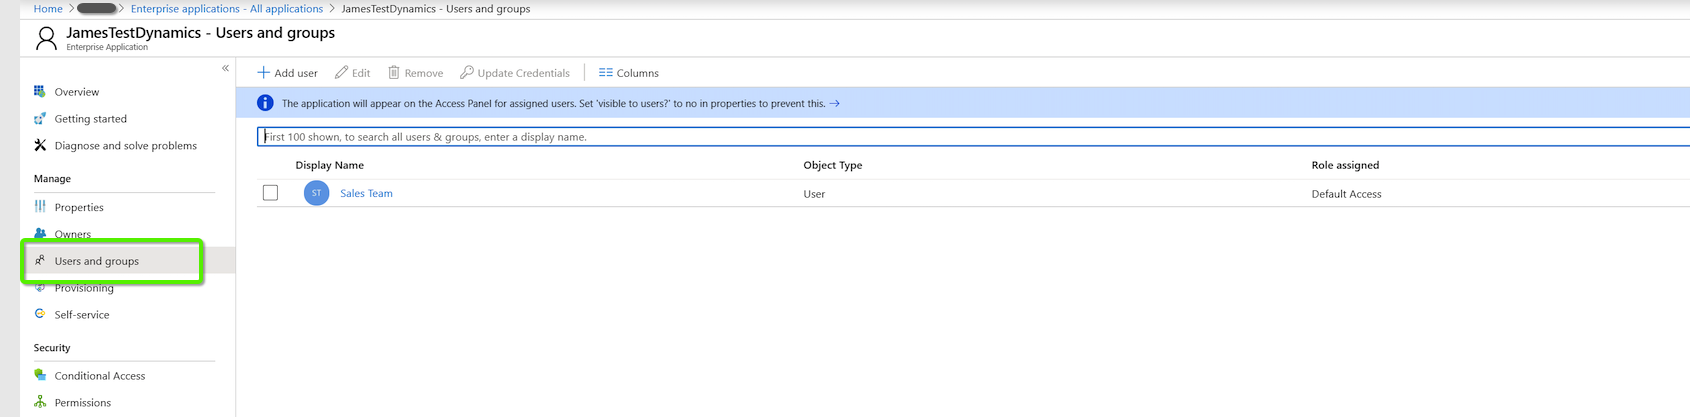Open the Sales Team user link
The width and height of the screenshot is (1690, 417).
coord(366,193)
